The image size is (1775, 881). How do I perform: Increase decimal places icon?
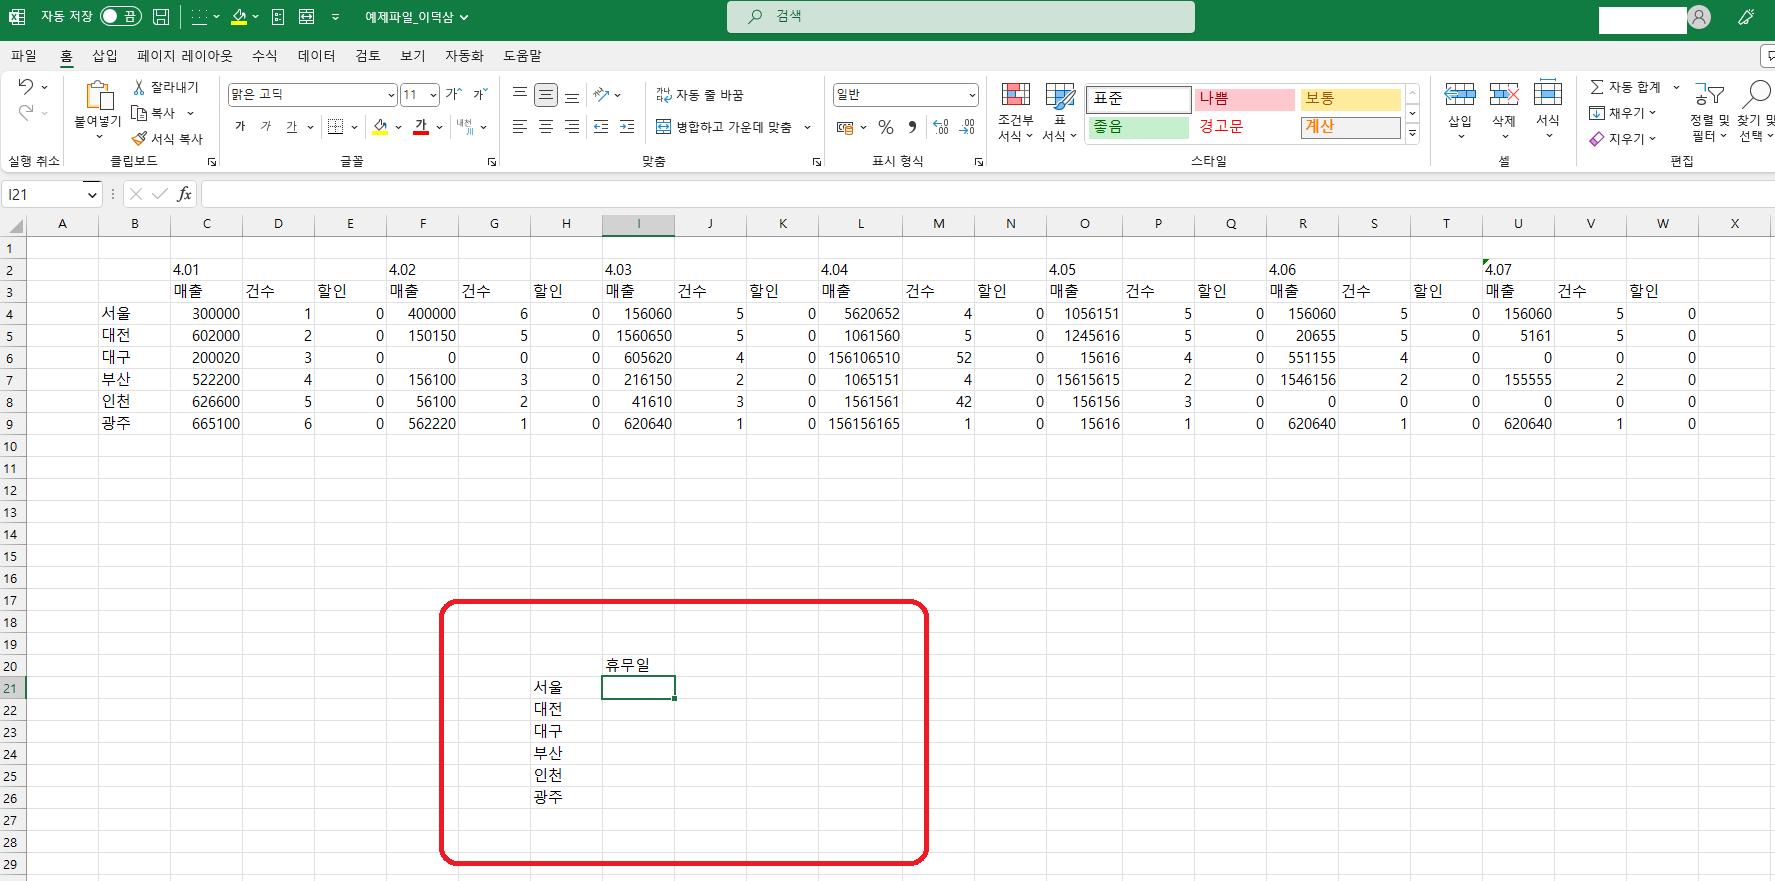[x=941, y=127]
